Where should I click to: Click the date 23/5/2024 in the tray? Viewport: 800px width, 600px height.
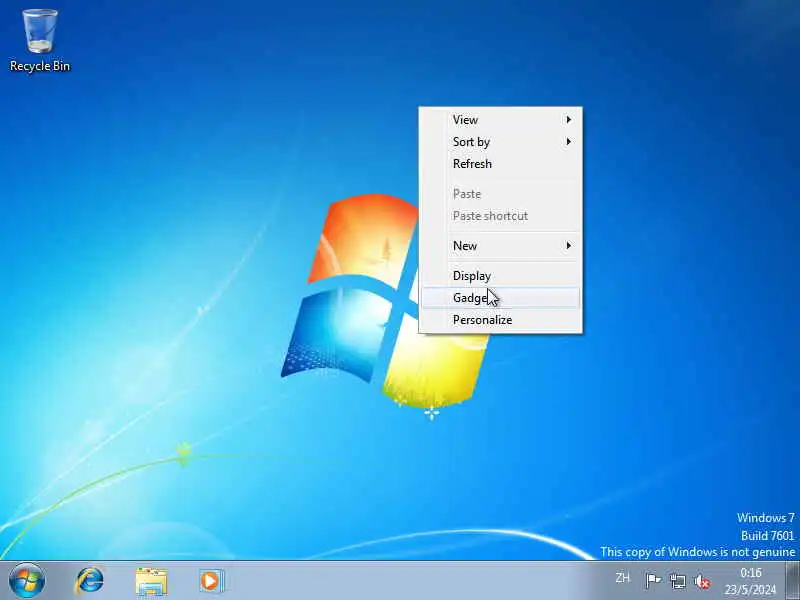(x=751, y=589)
